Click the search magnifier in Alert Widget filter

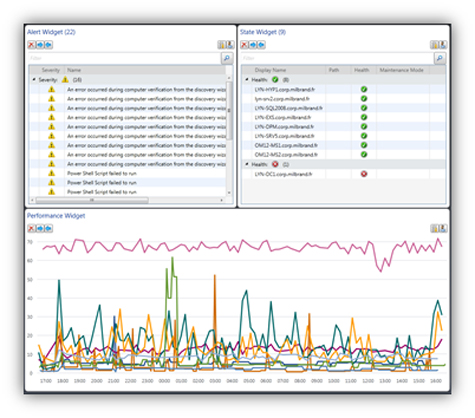[x=227, y=58]
